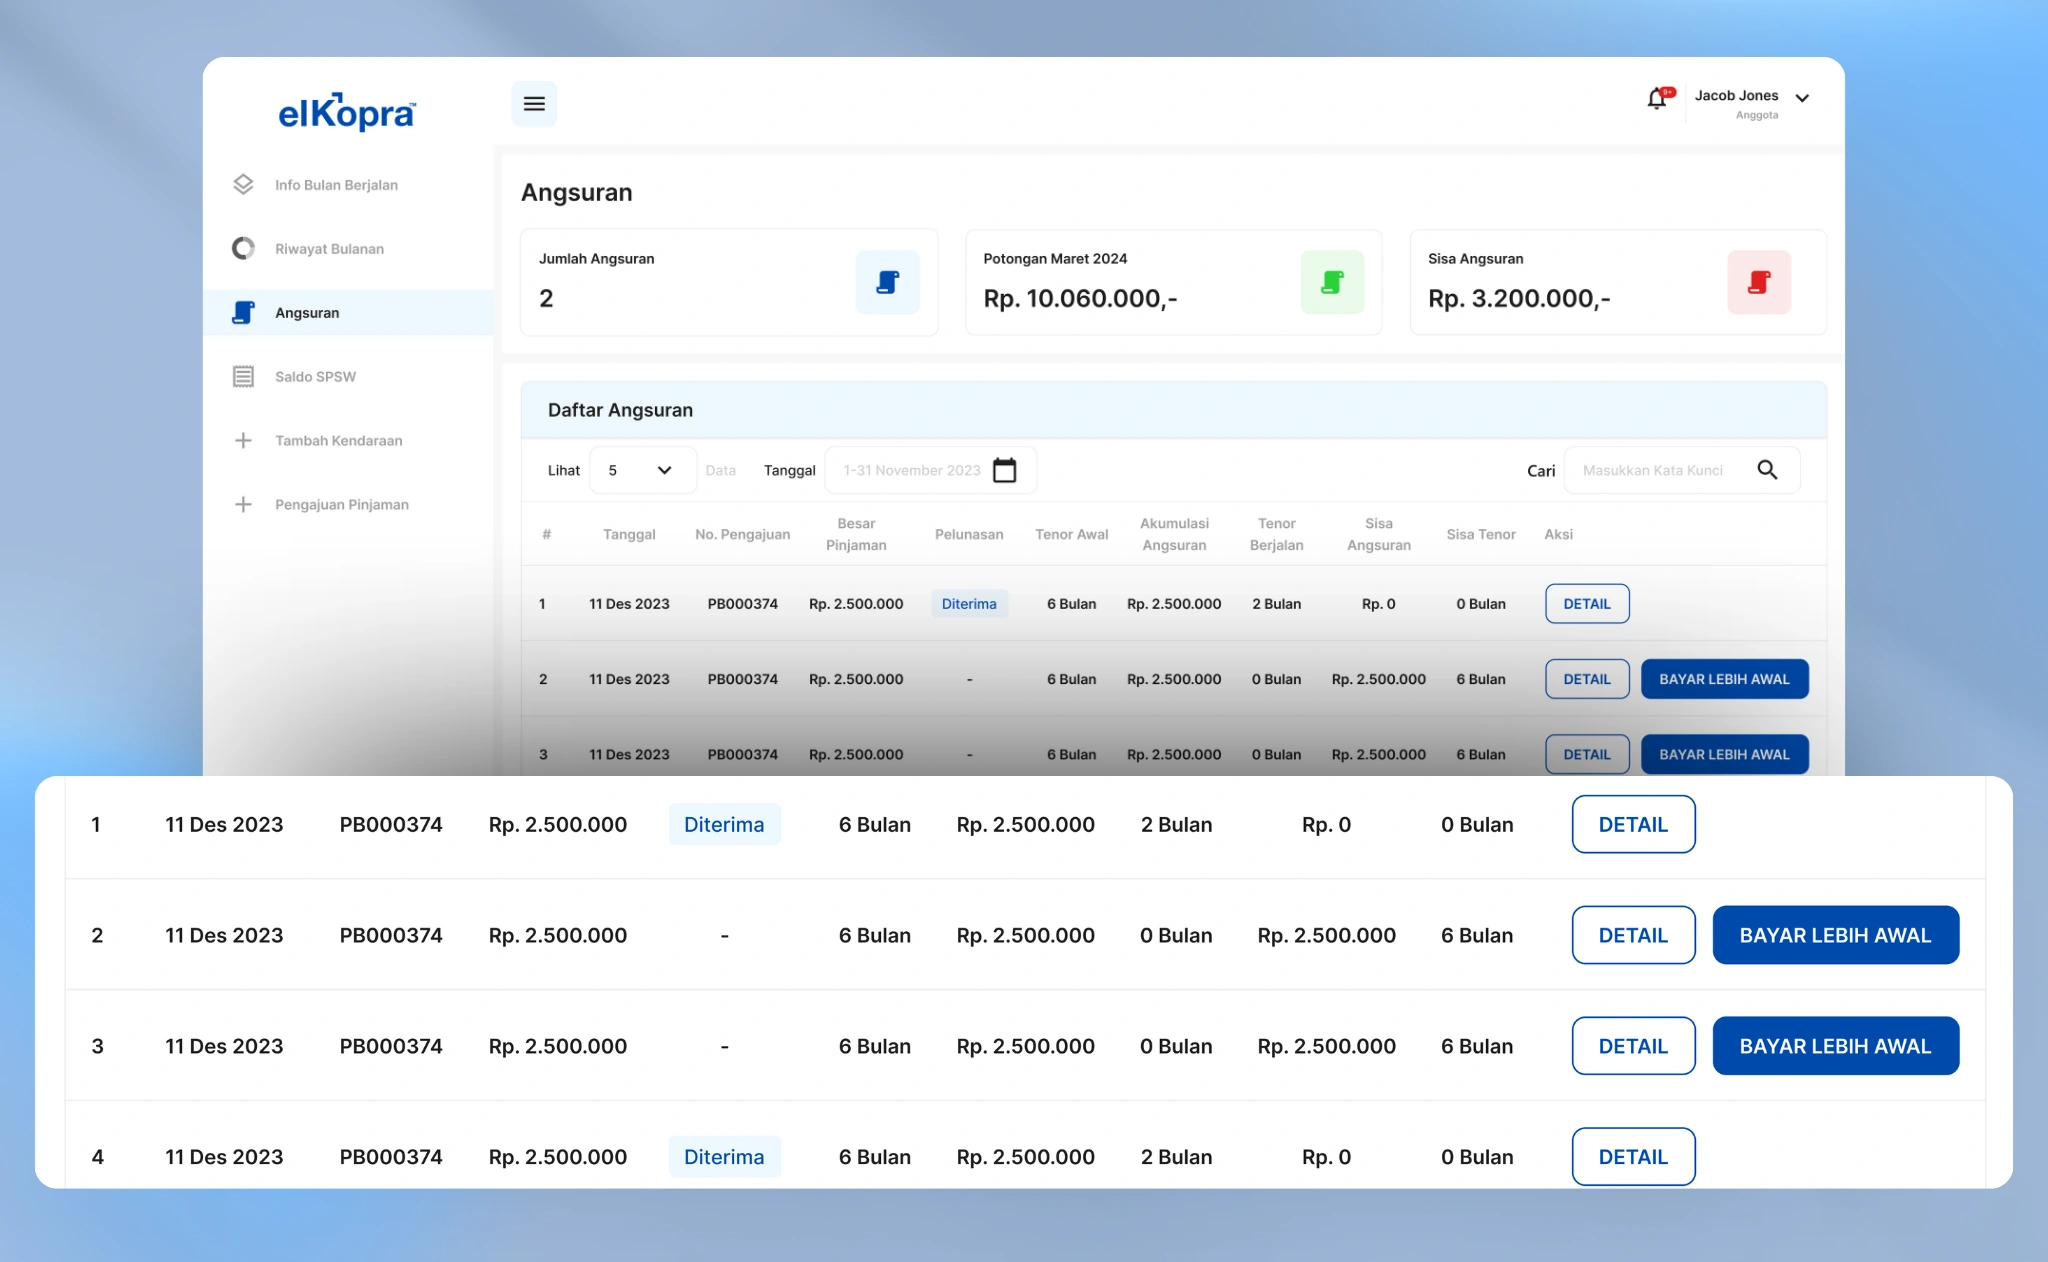Click DETAIL for row 1 in the enlarged table
This screenshot has width=2048, height=1262.
pyautogui.click(x=1633, y=825)
